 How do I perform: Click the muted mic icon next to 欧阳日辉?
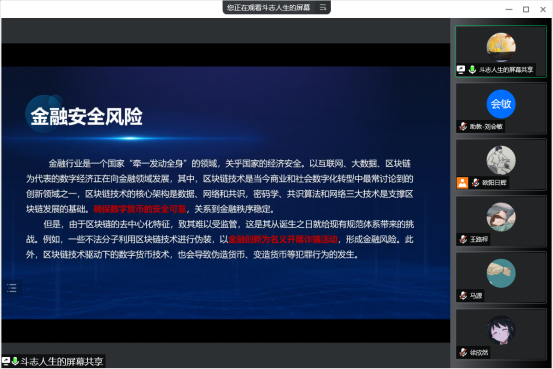(476, 183)
